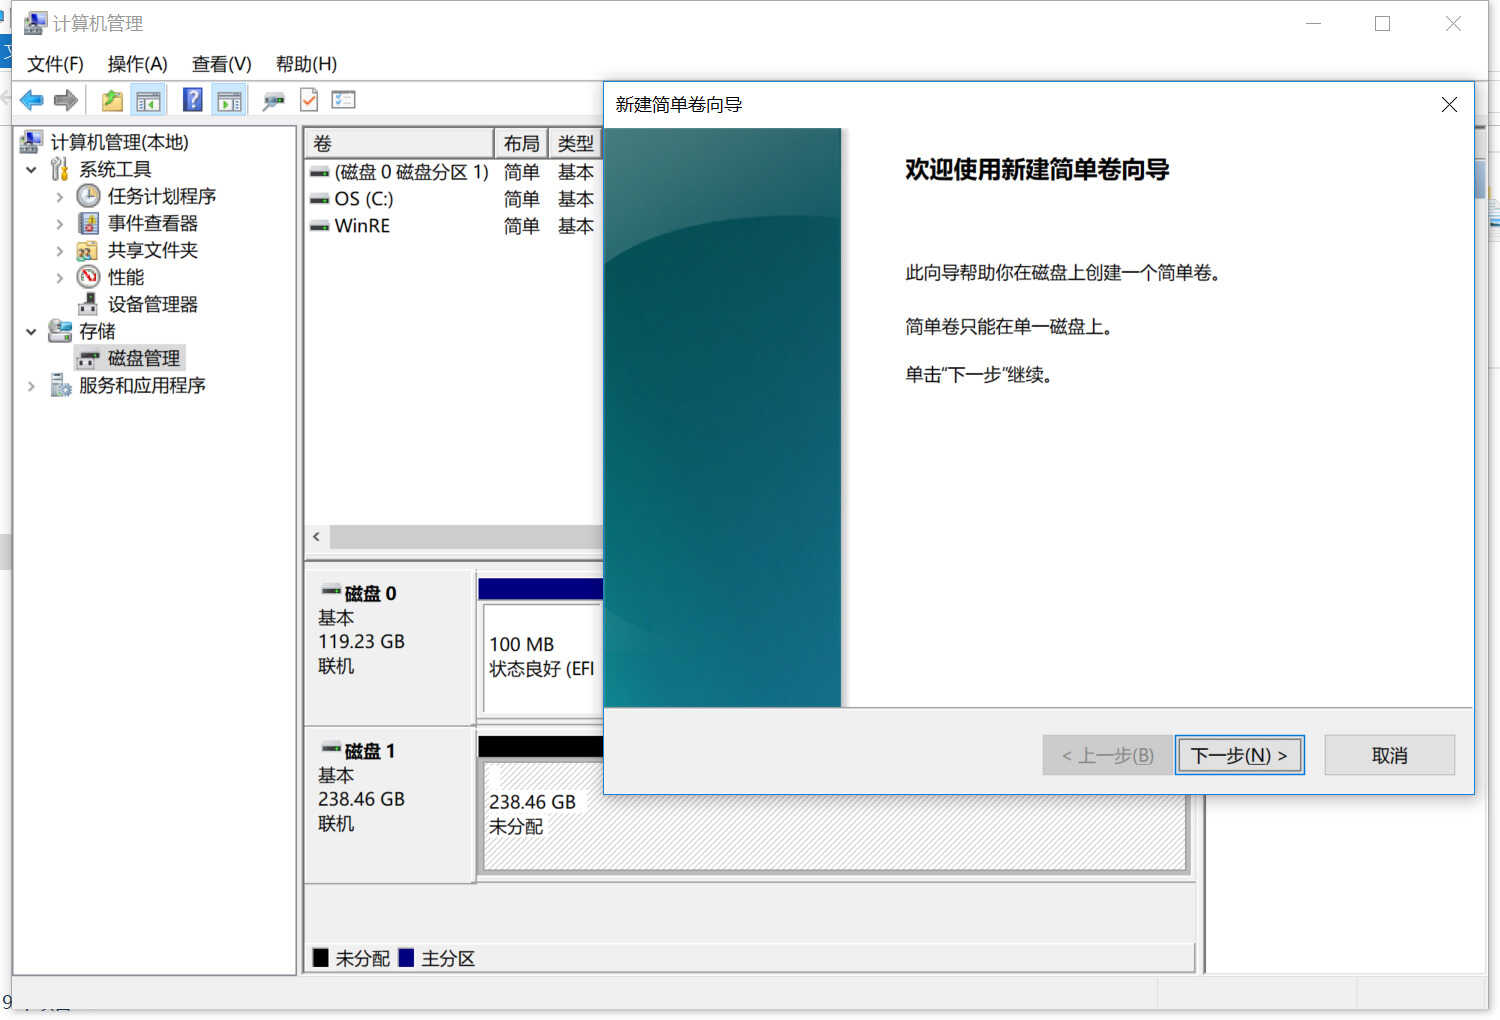Click the 布局 column header
This screenshot has width=1500, height=1020.
[x=521, y=144]
